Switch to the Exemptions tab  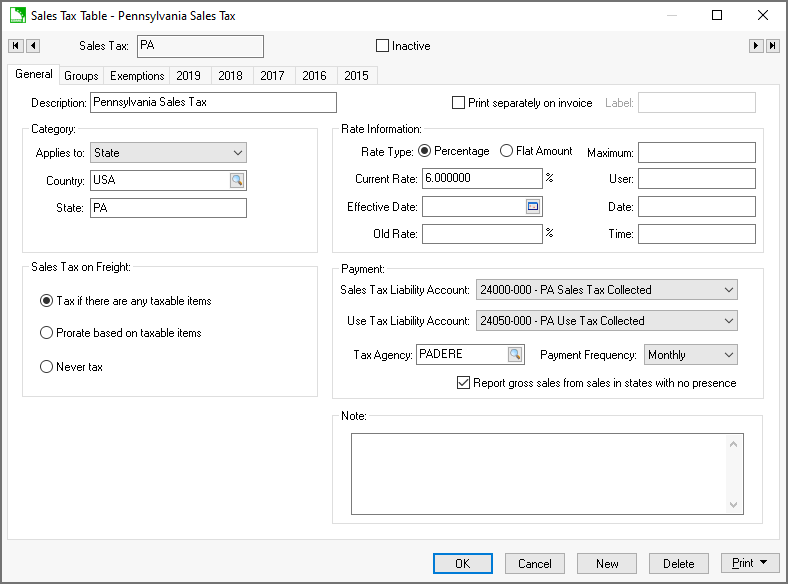pos(137,76)
